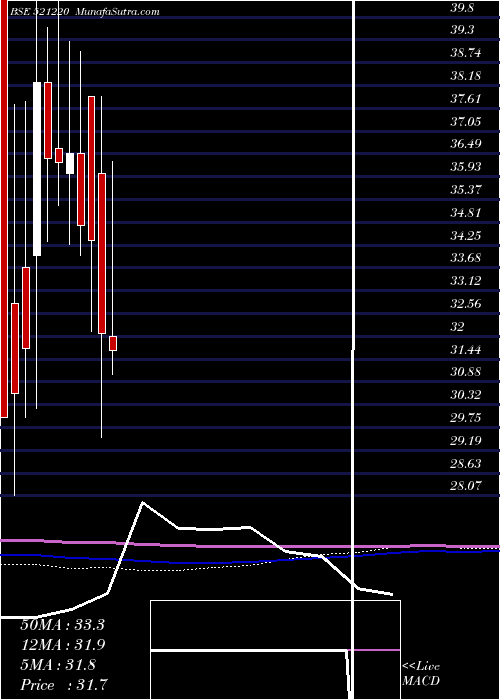This screenshot has height=700, width=500.
Task: Click the 28.07 price axis label
Action: (x=465, y=485)
